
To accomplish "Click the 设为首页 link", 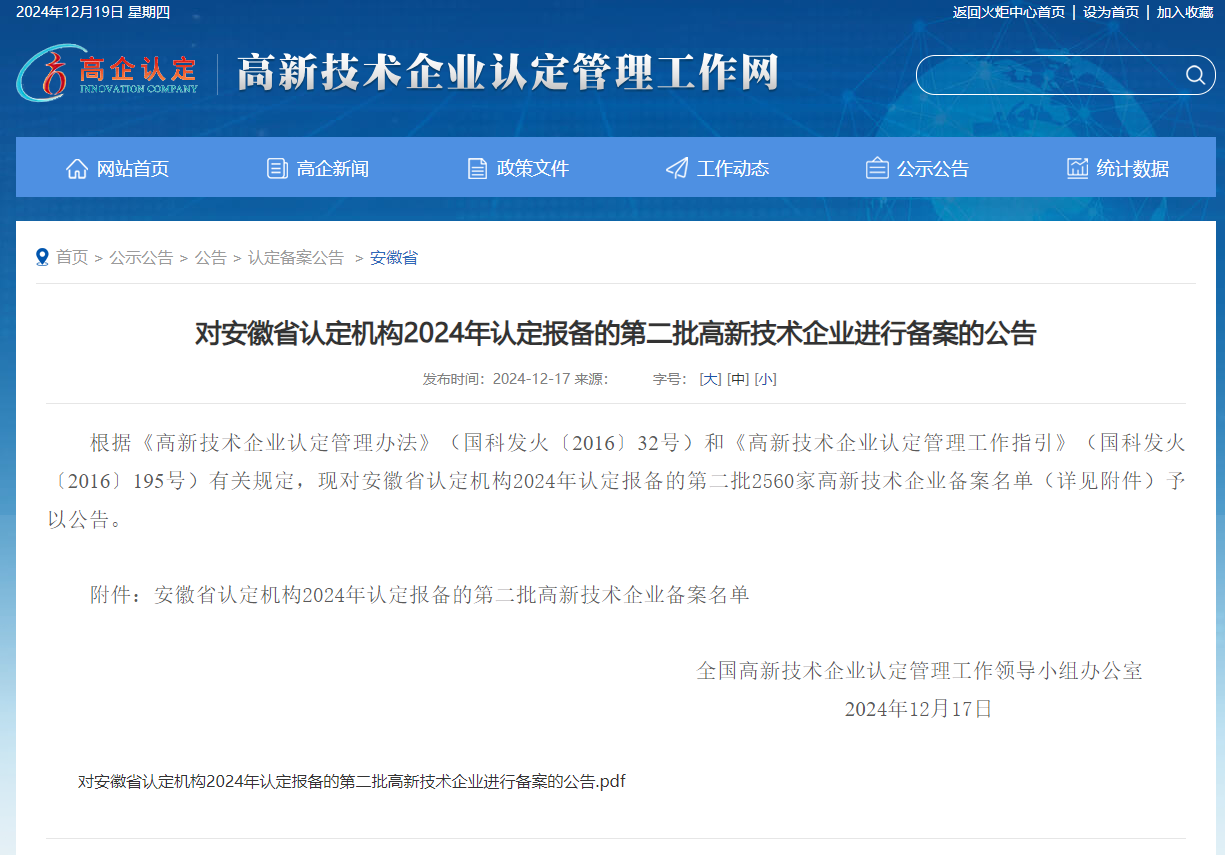I will click(1110, 12).
